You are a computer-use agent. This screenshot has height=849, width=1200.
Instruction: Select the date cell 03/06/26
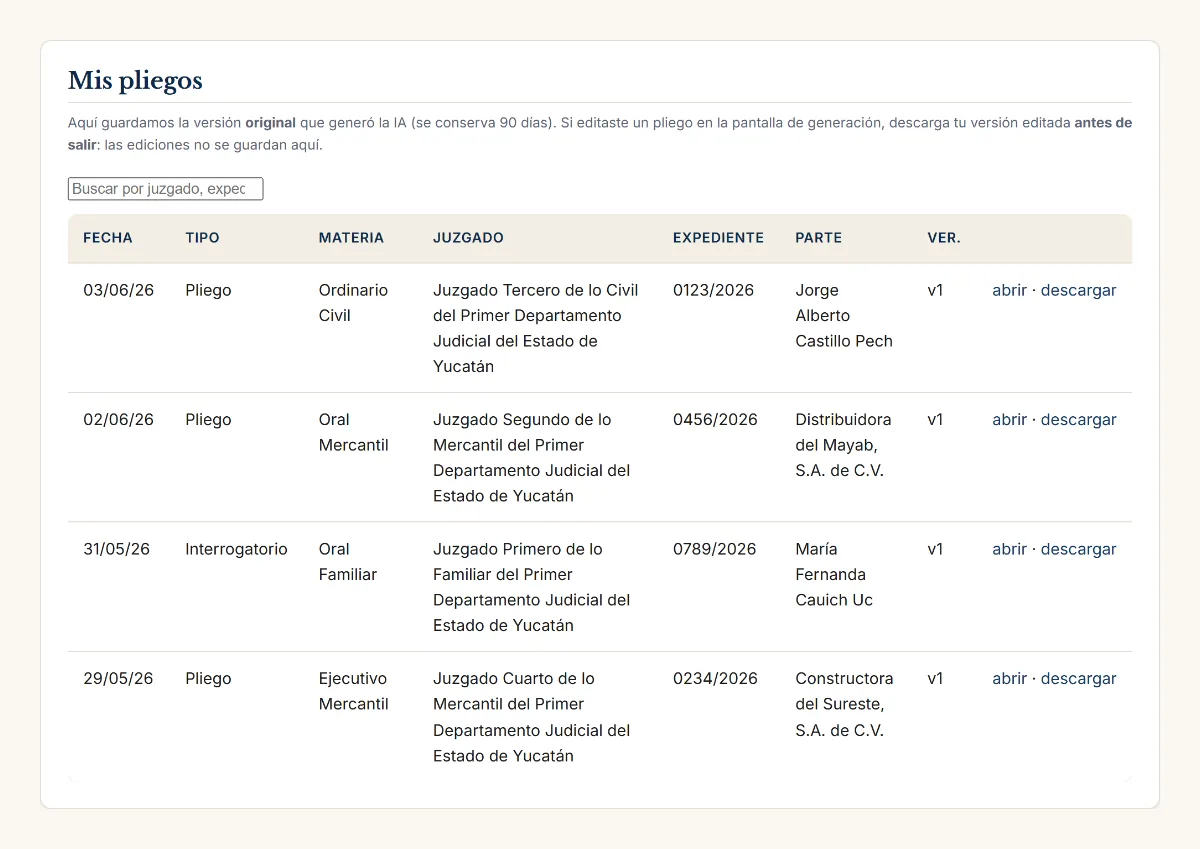[x=118, y=290]
